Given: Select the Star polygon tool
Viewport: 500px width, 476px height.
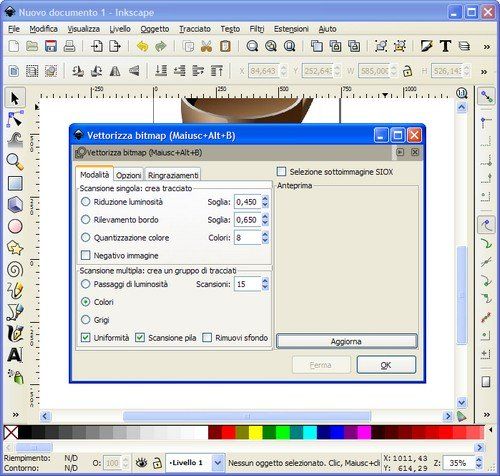Looking at the screenshot, I should pos(15,248).
